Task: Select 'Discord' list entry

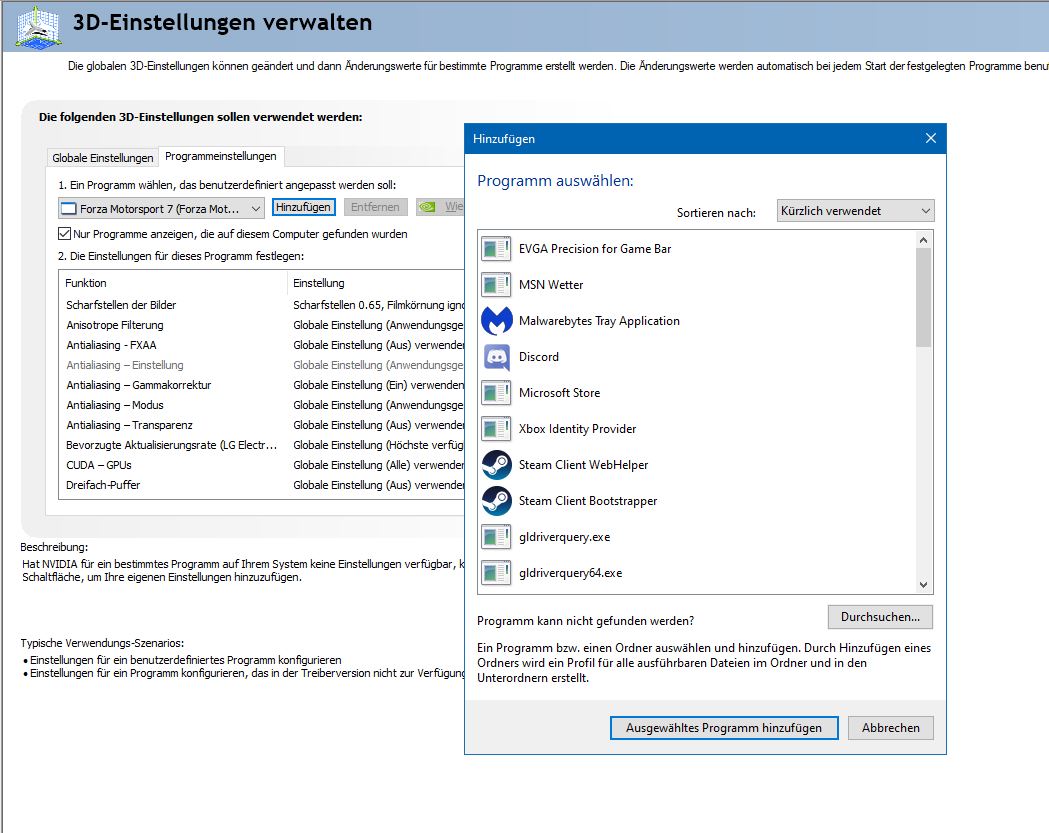Action: coord(696,357)
